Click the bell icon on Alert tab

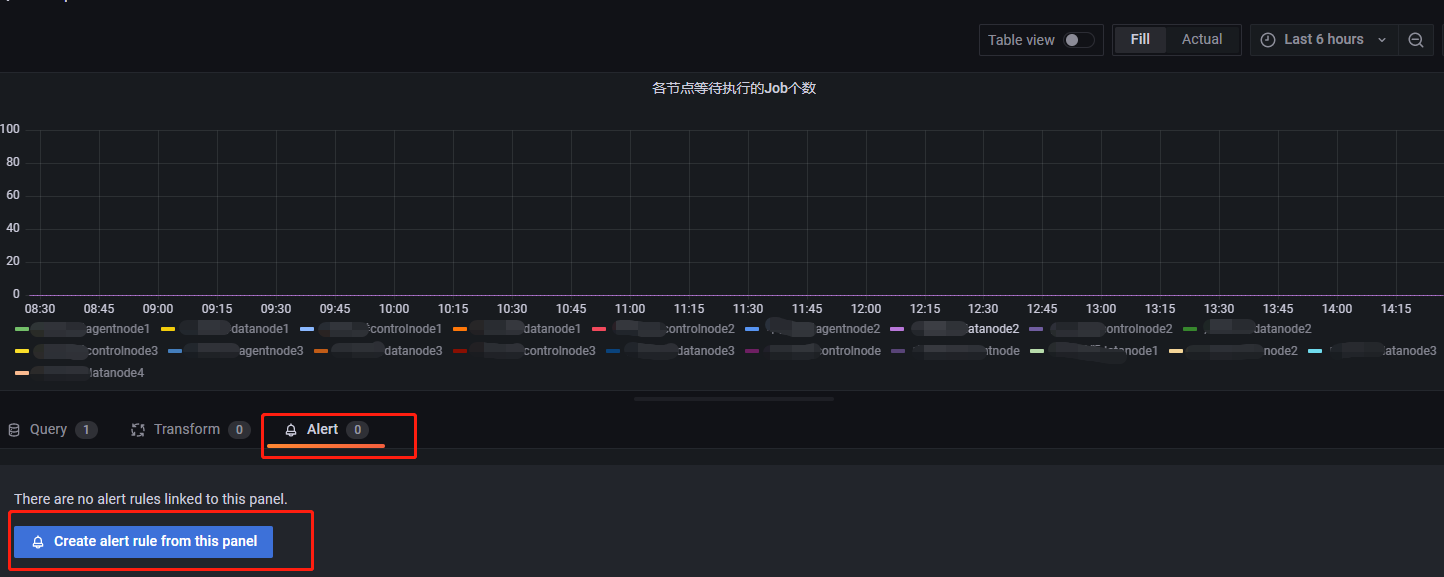291,430
